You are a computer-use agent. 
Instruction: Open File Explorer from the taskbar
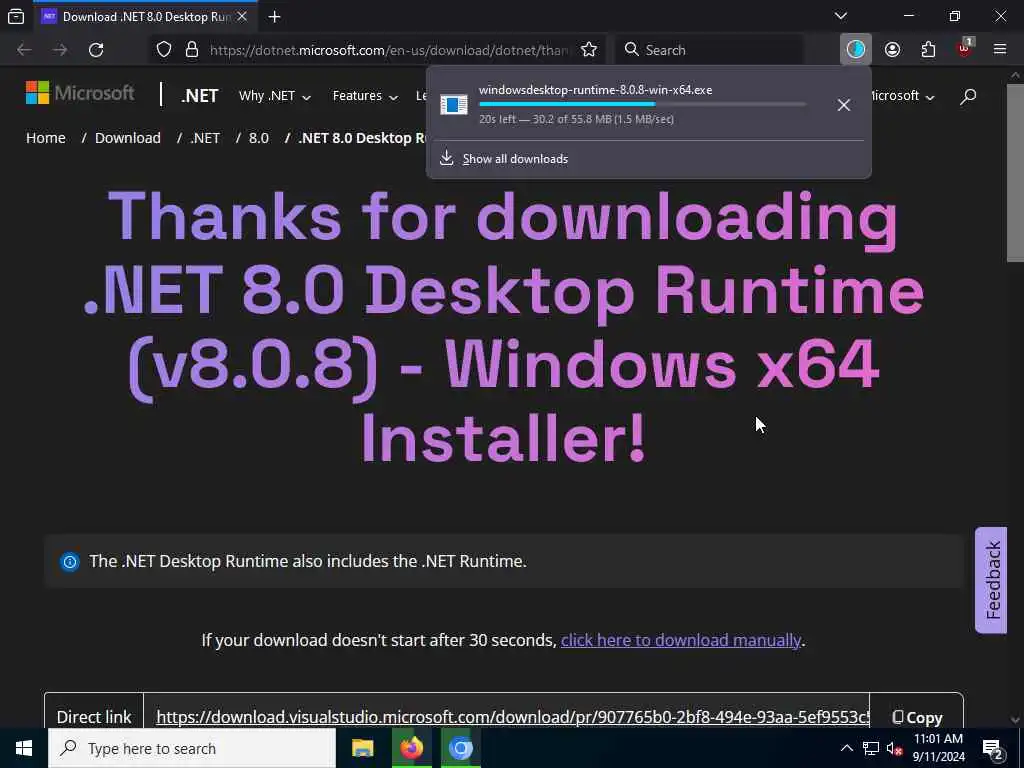point(362,748)
